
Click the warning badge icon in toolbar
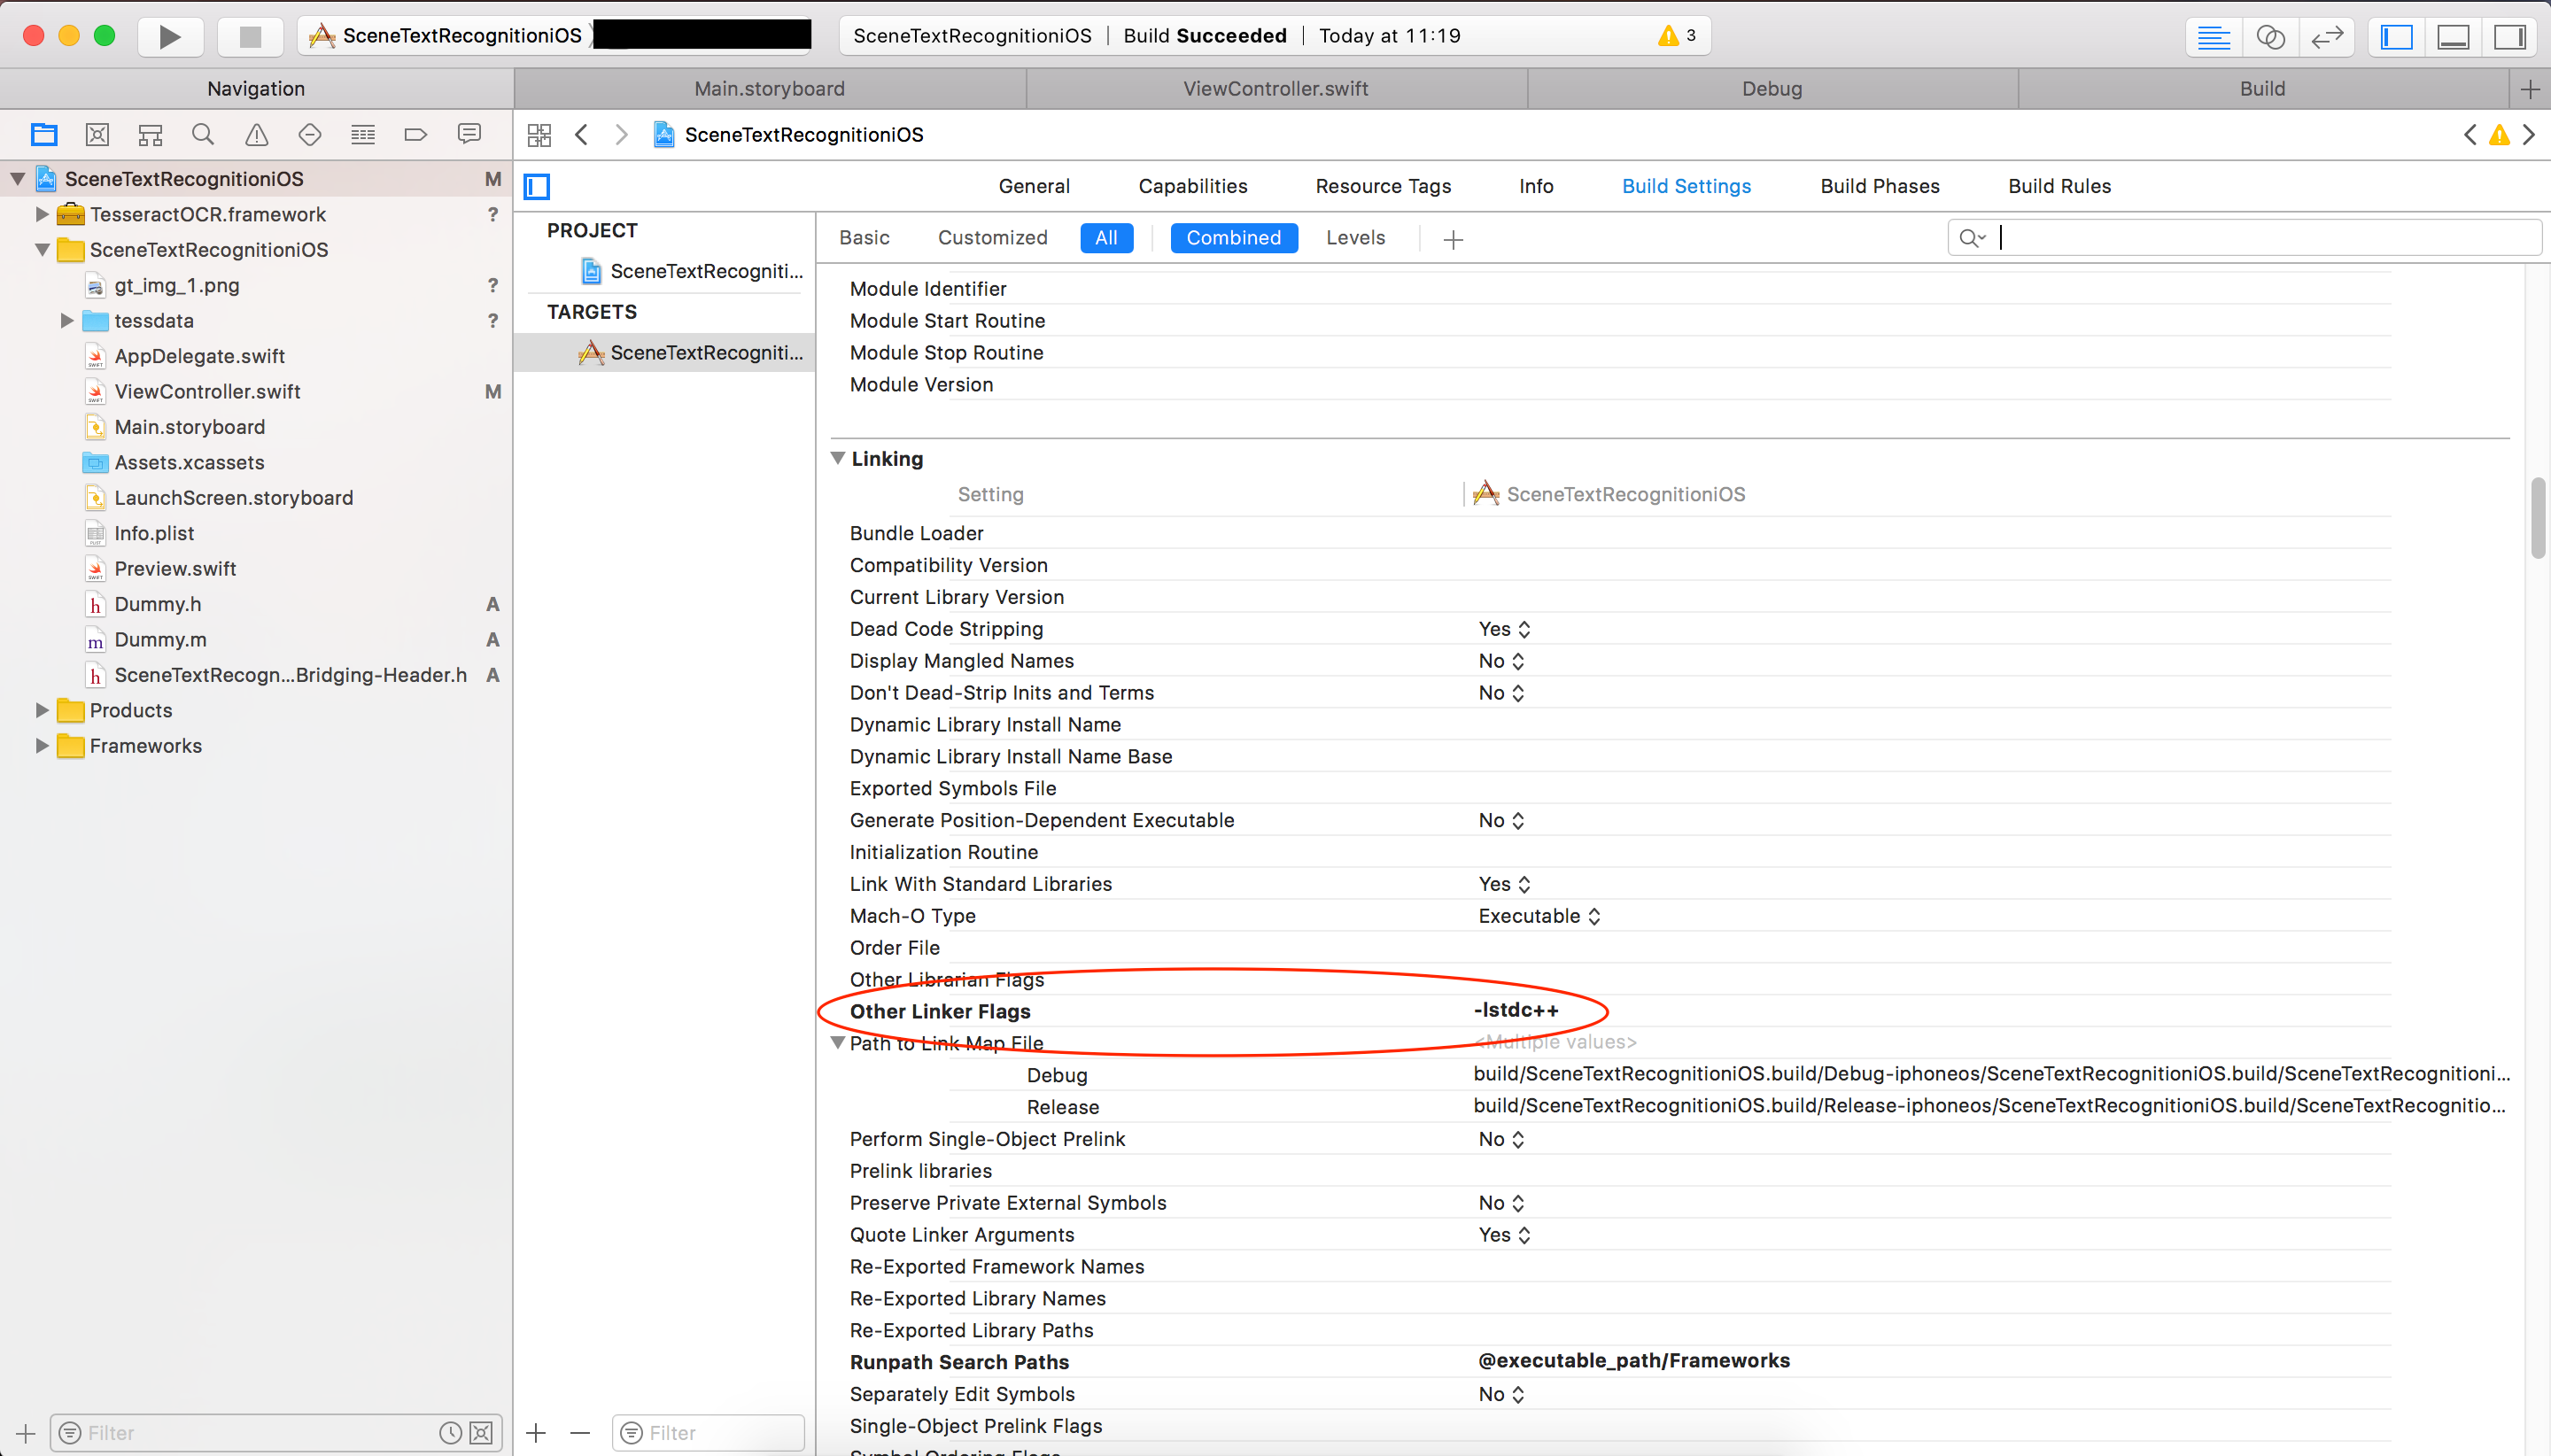pyautogui.click(x=1666, y=34)
